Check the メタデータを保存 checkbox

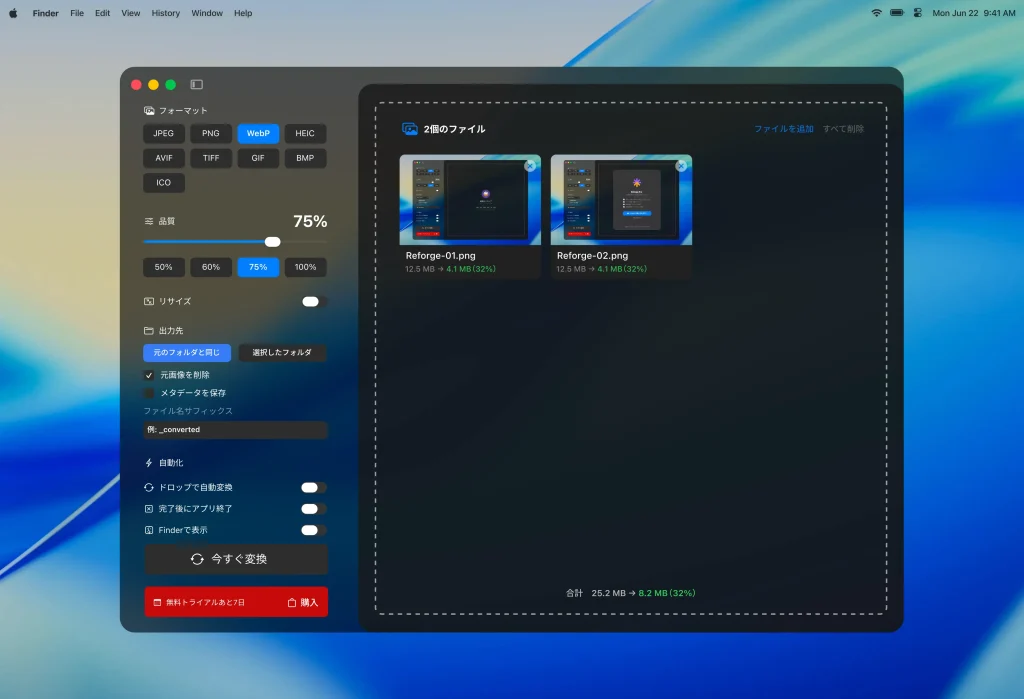[x=149, y=393]
